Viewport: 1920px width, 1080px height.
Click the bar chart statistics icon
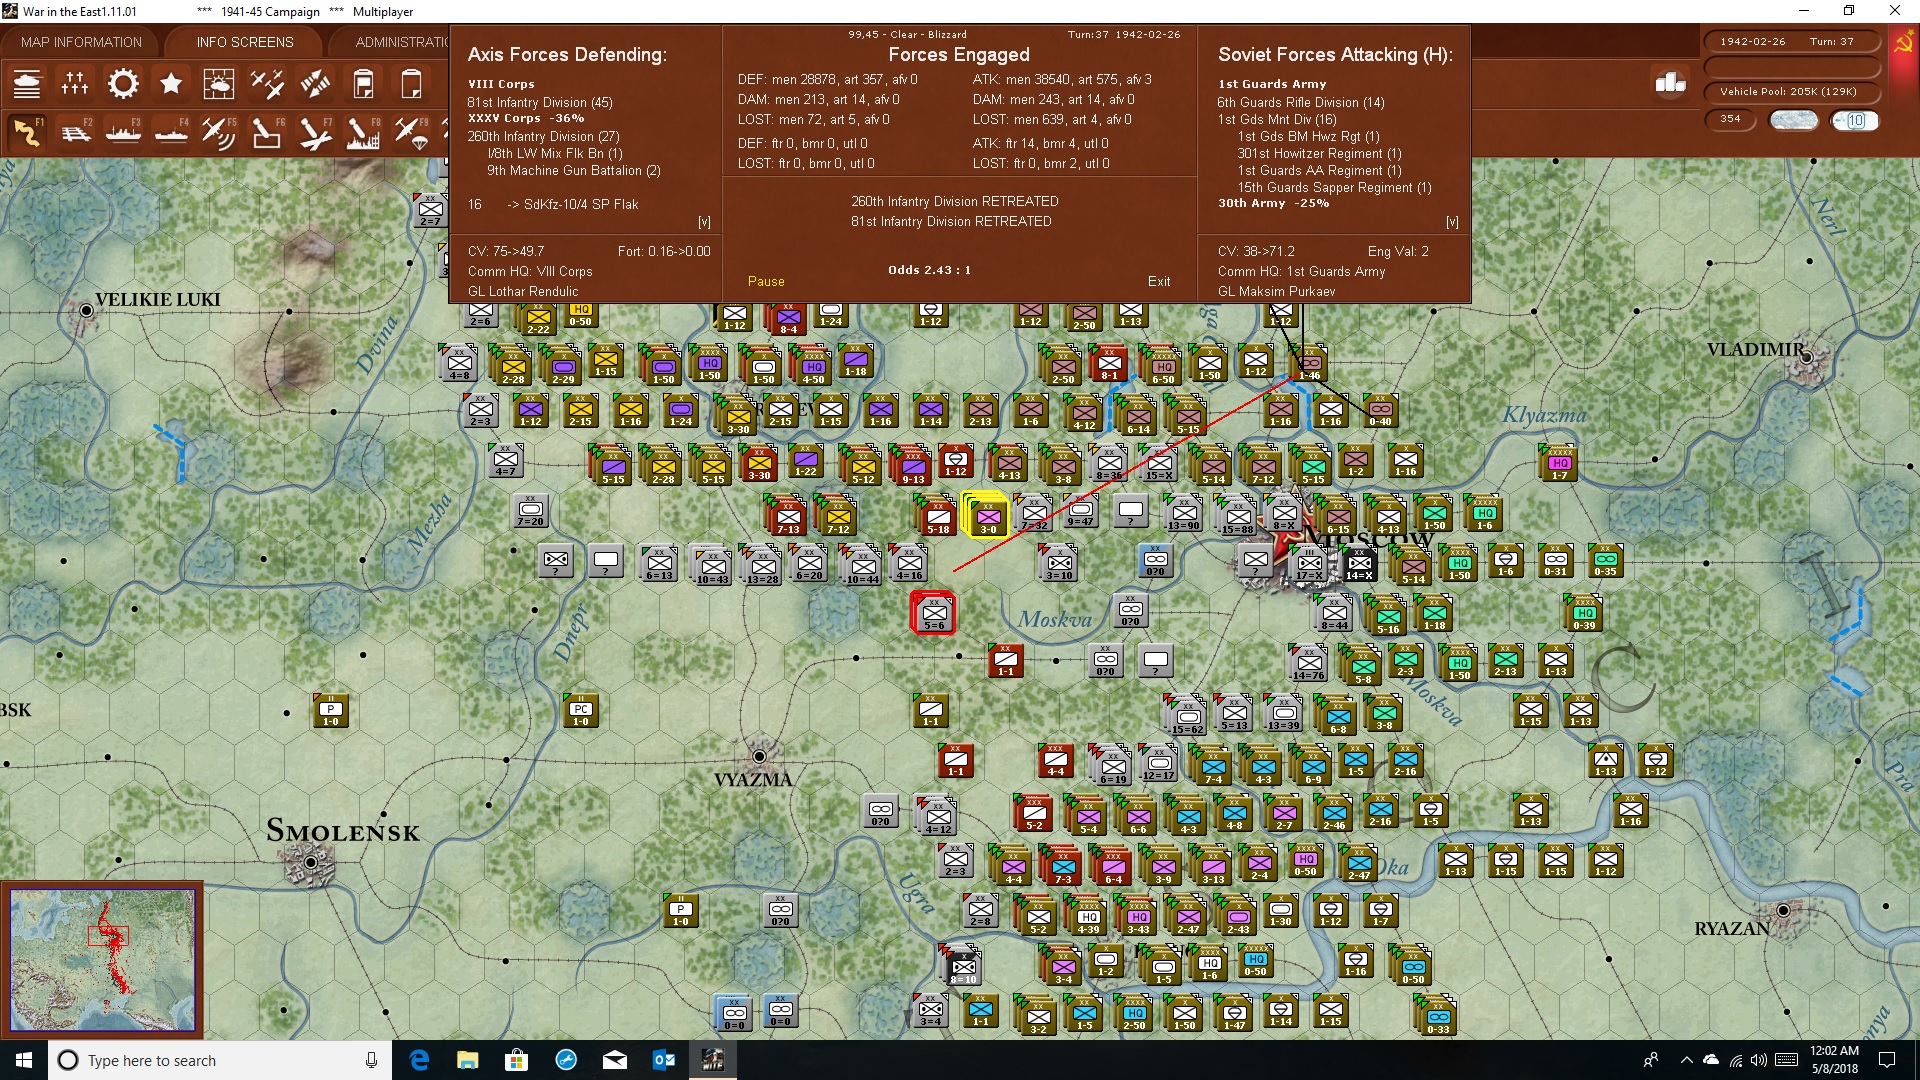[1670, 83]
